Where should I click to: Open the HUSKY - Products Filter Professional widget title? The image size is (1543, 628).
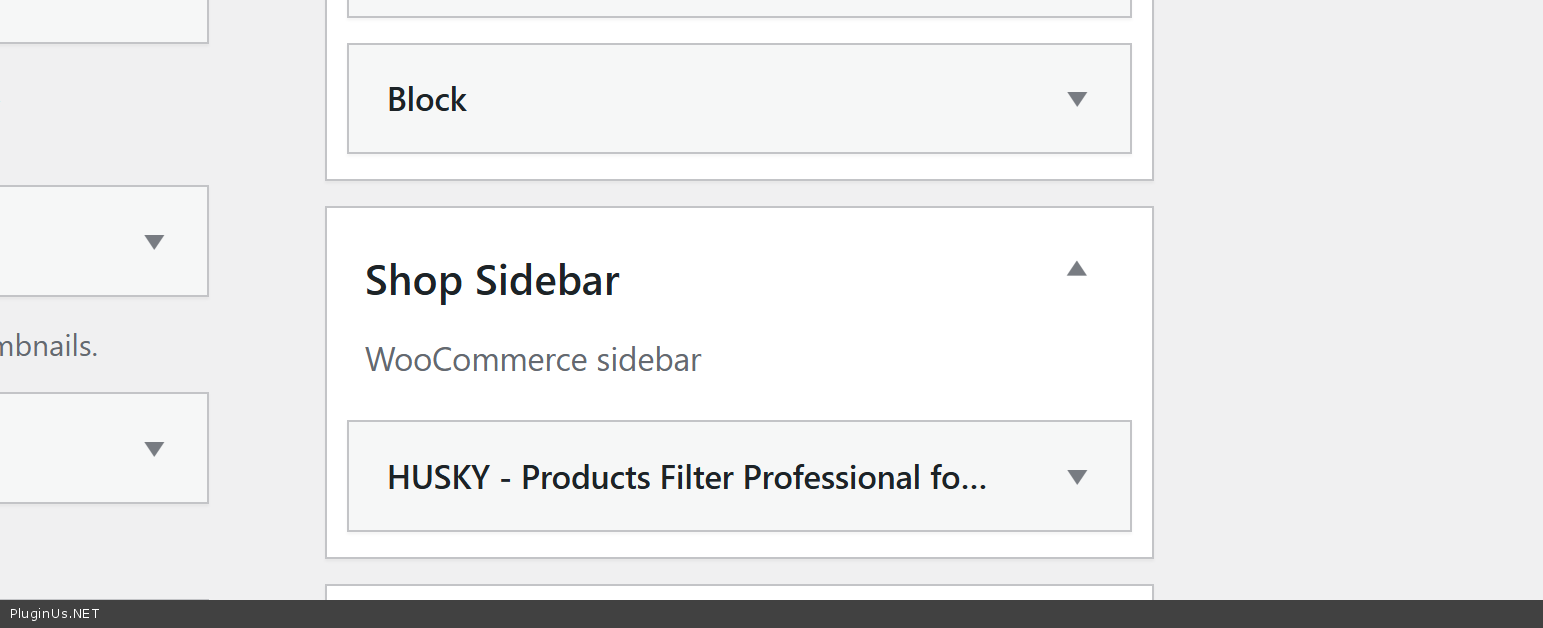pyautogui.click(x=687, y=478)
